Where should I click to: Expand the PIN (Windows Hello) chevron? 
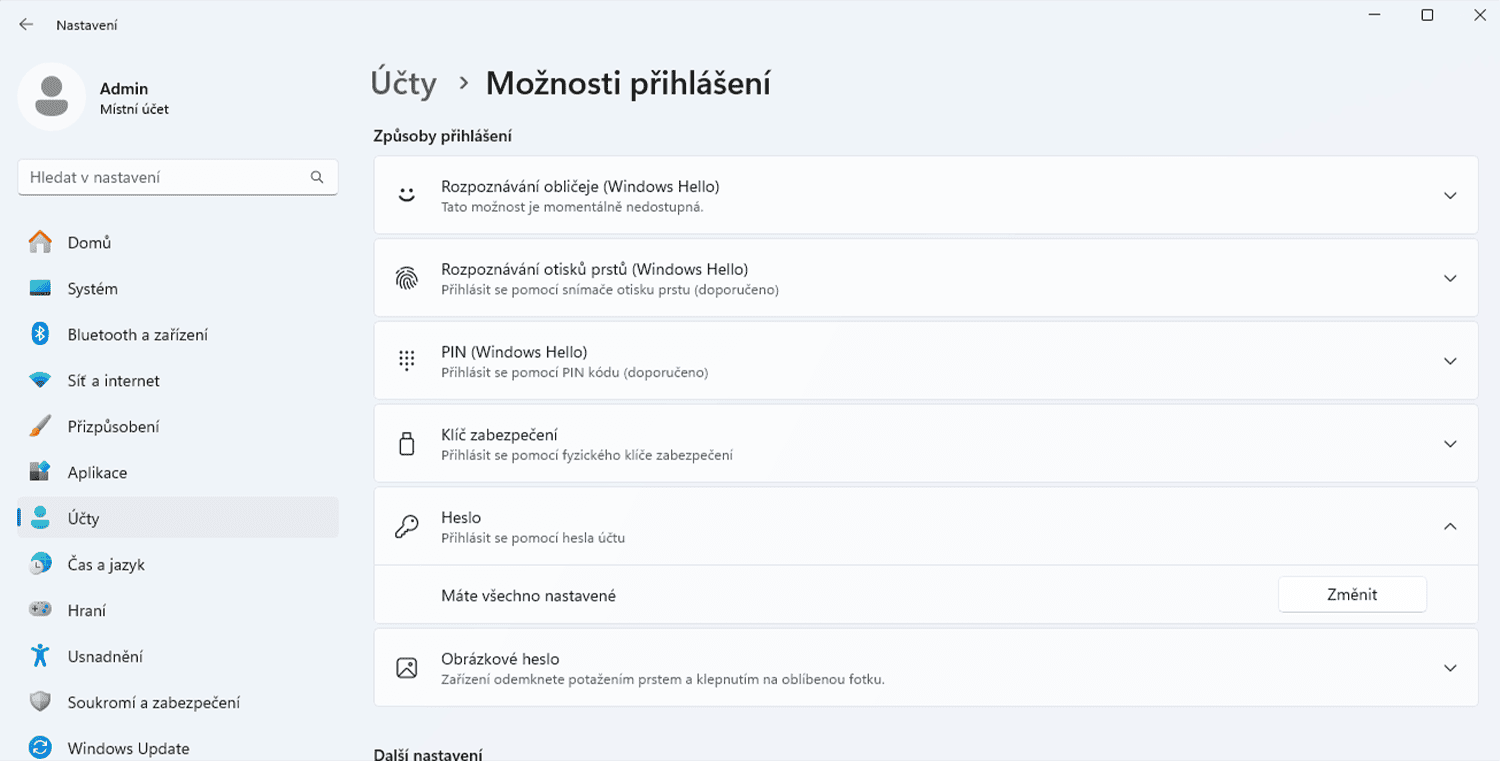coord(1450,361)
